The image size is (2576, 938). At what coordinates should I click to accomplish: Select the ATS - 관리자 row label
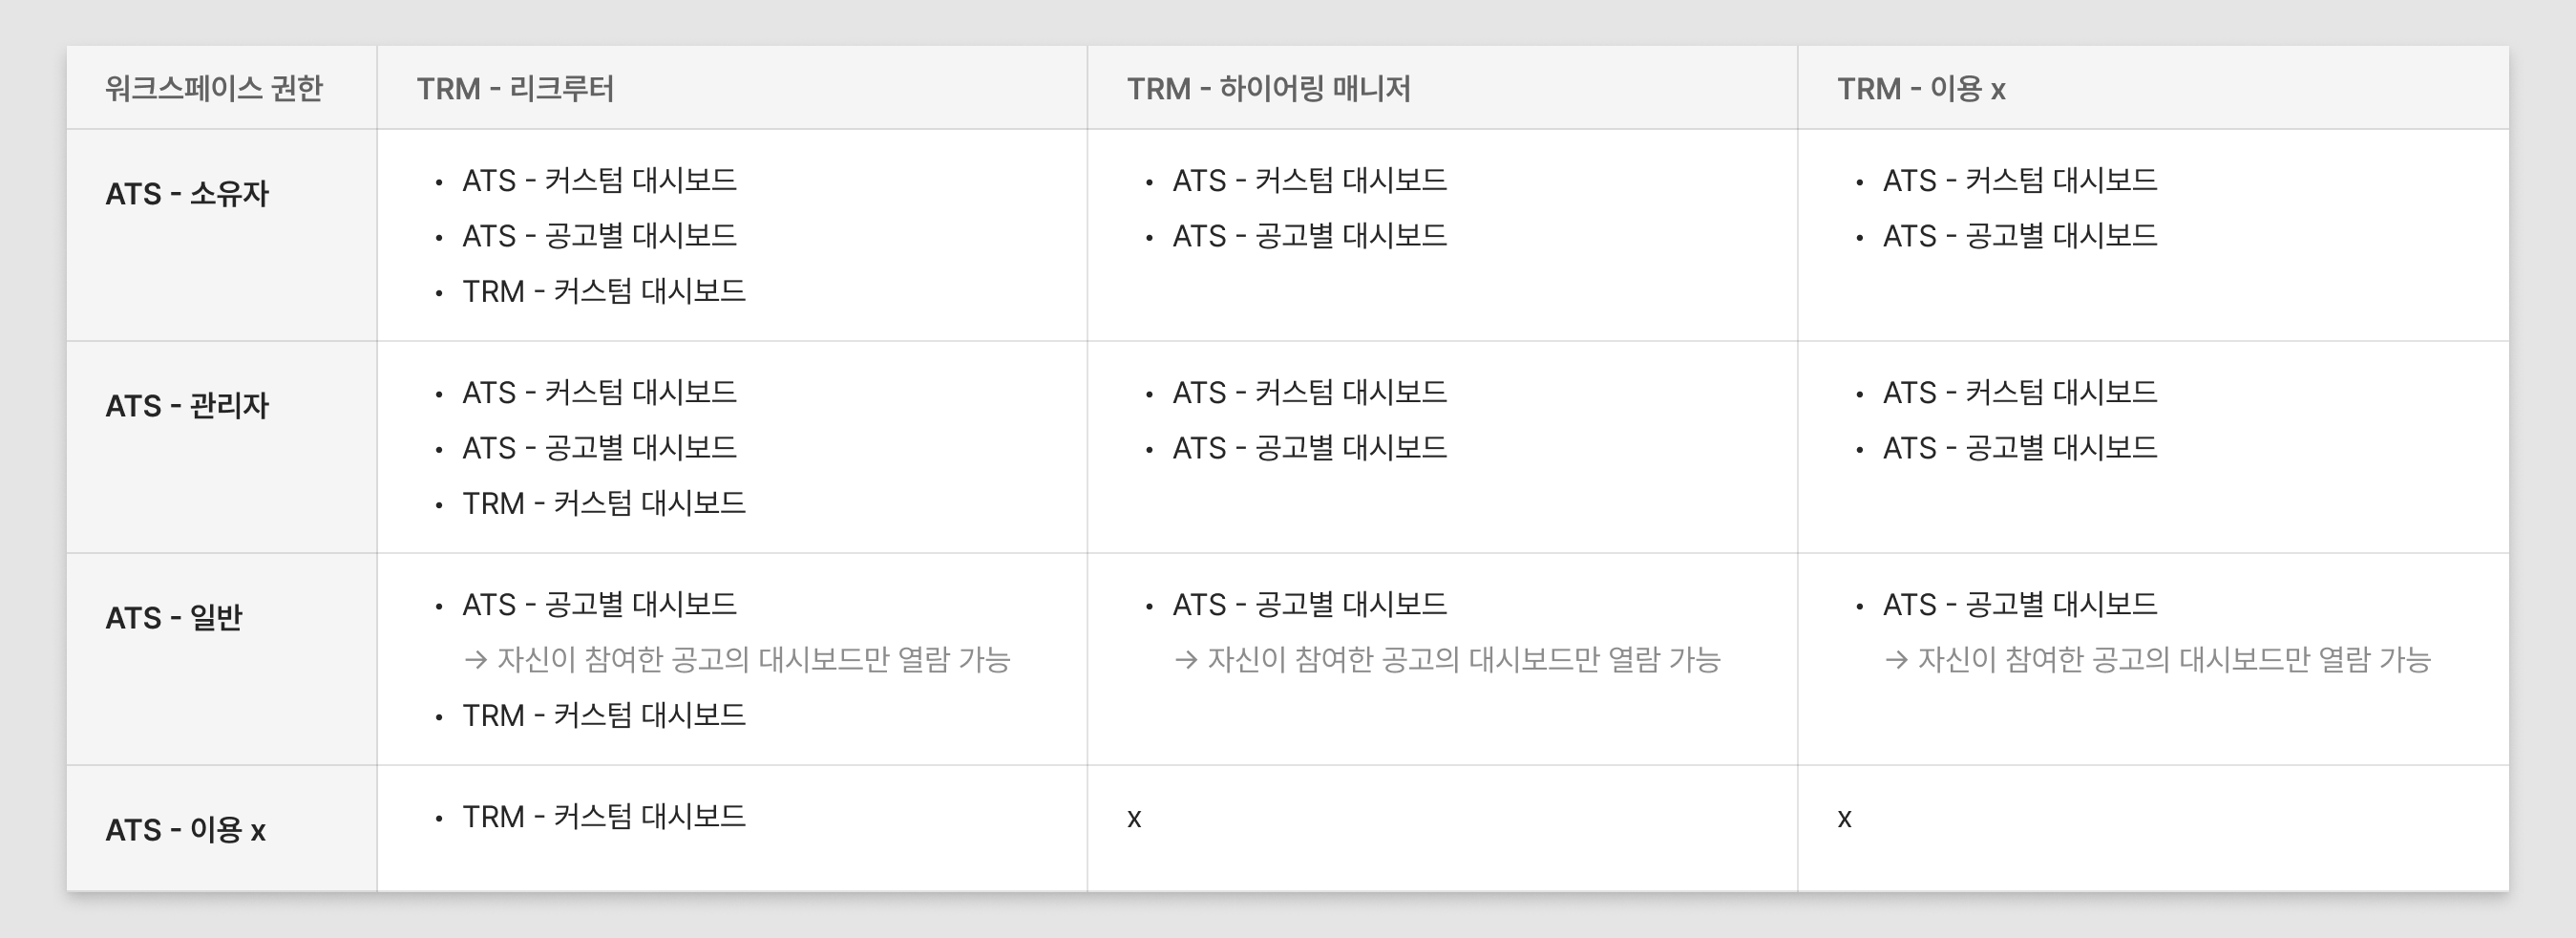[187, 406]
